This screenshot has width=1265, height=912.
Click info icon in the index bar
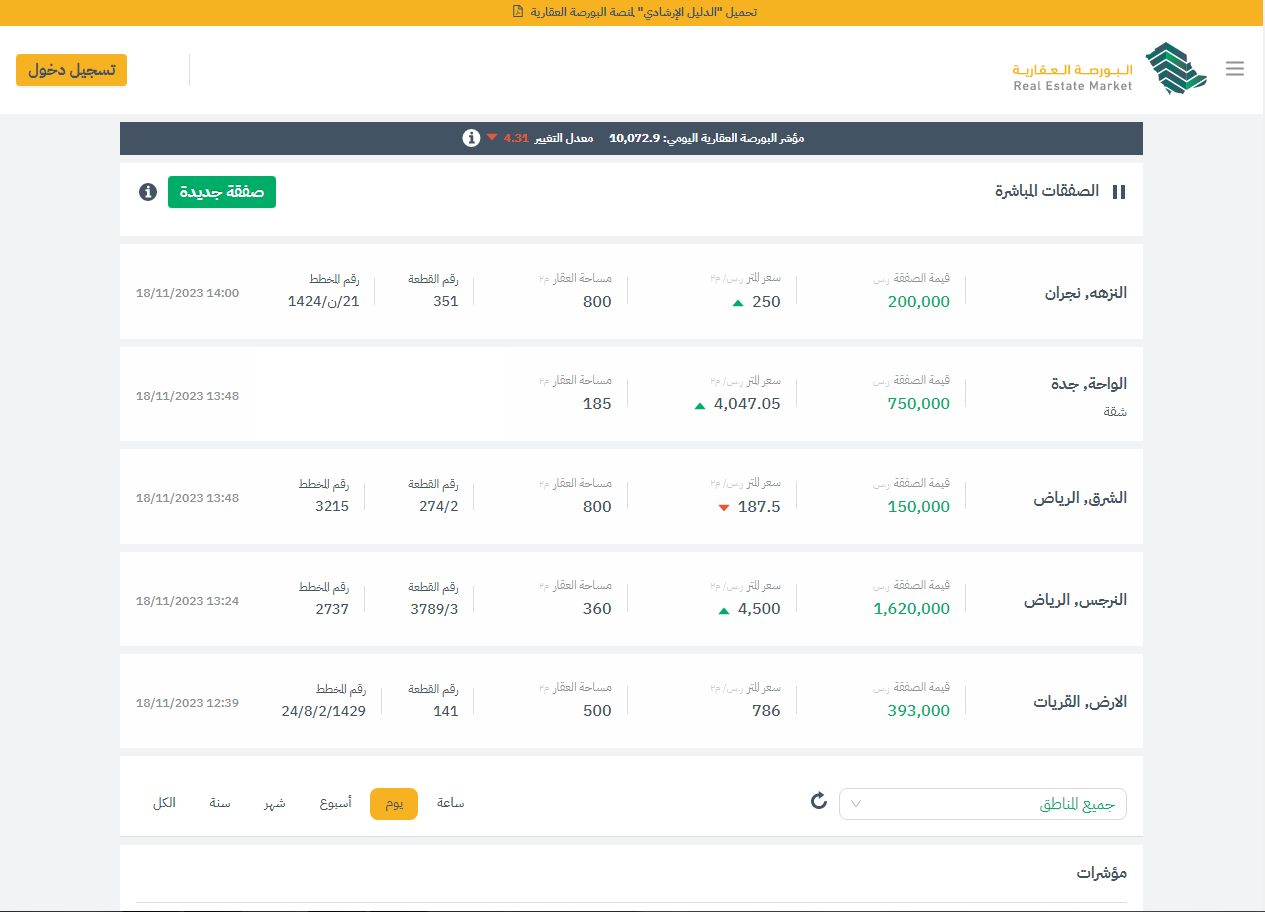tap(471, 138)
